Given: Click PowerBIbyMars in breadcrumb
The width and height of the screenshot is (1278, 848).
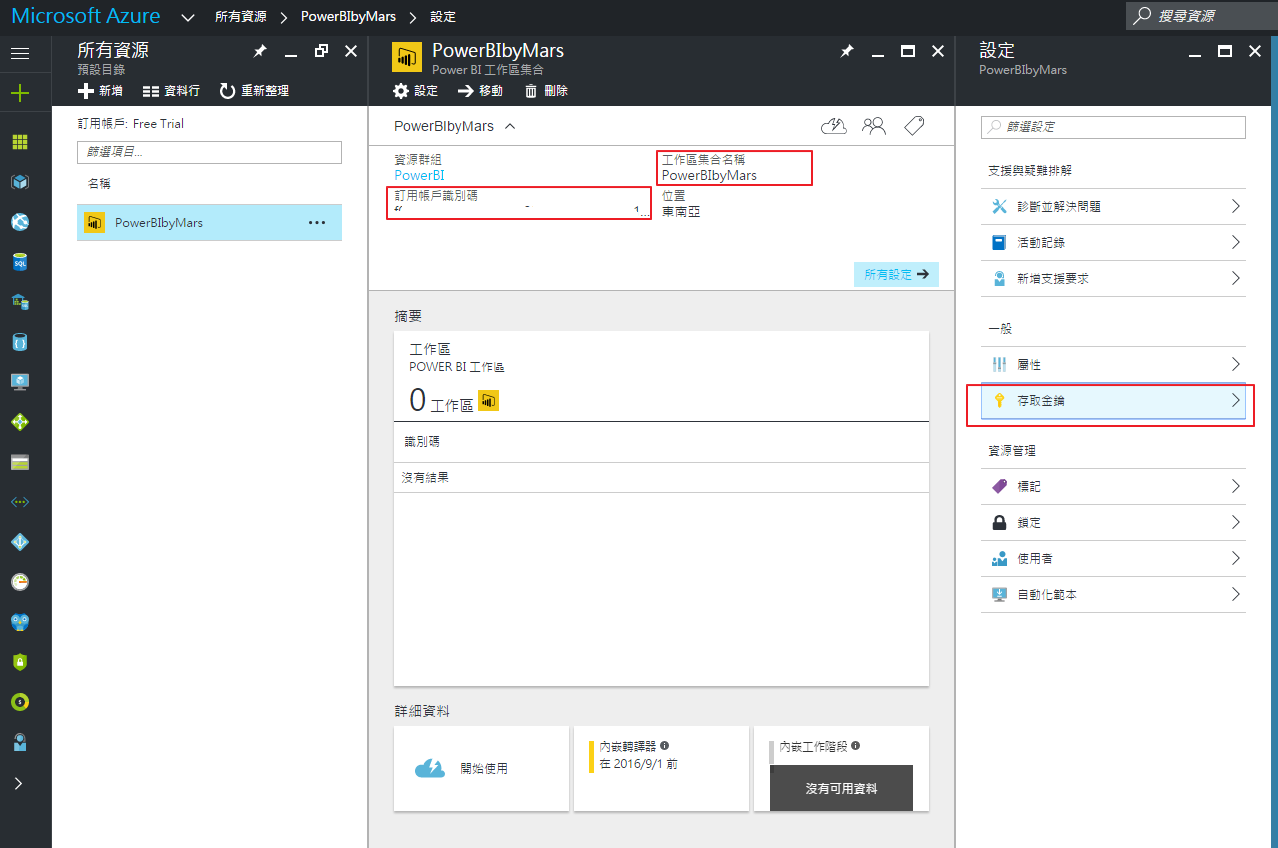Looking at the screenshot, I should click(348, 17).
